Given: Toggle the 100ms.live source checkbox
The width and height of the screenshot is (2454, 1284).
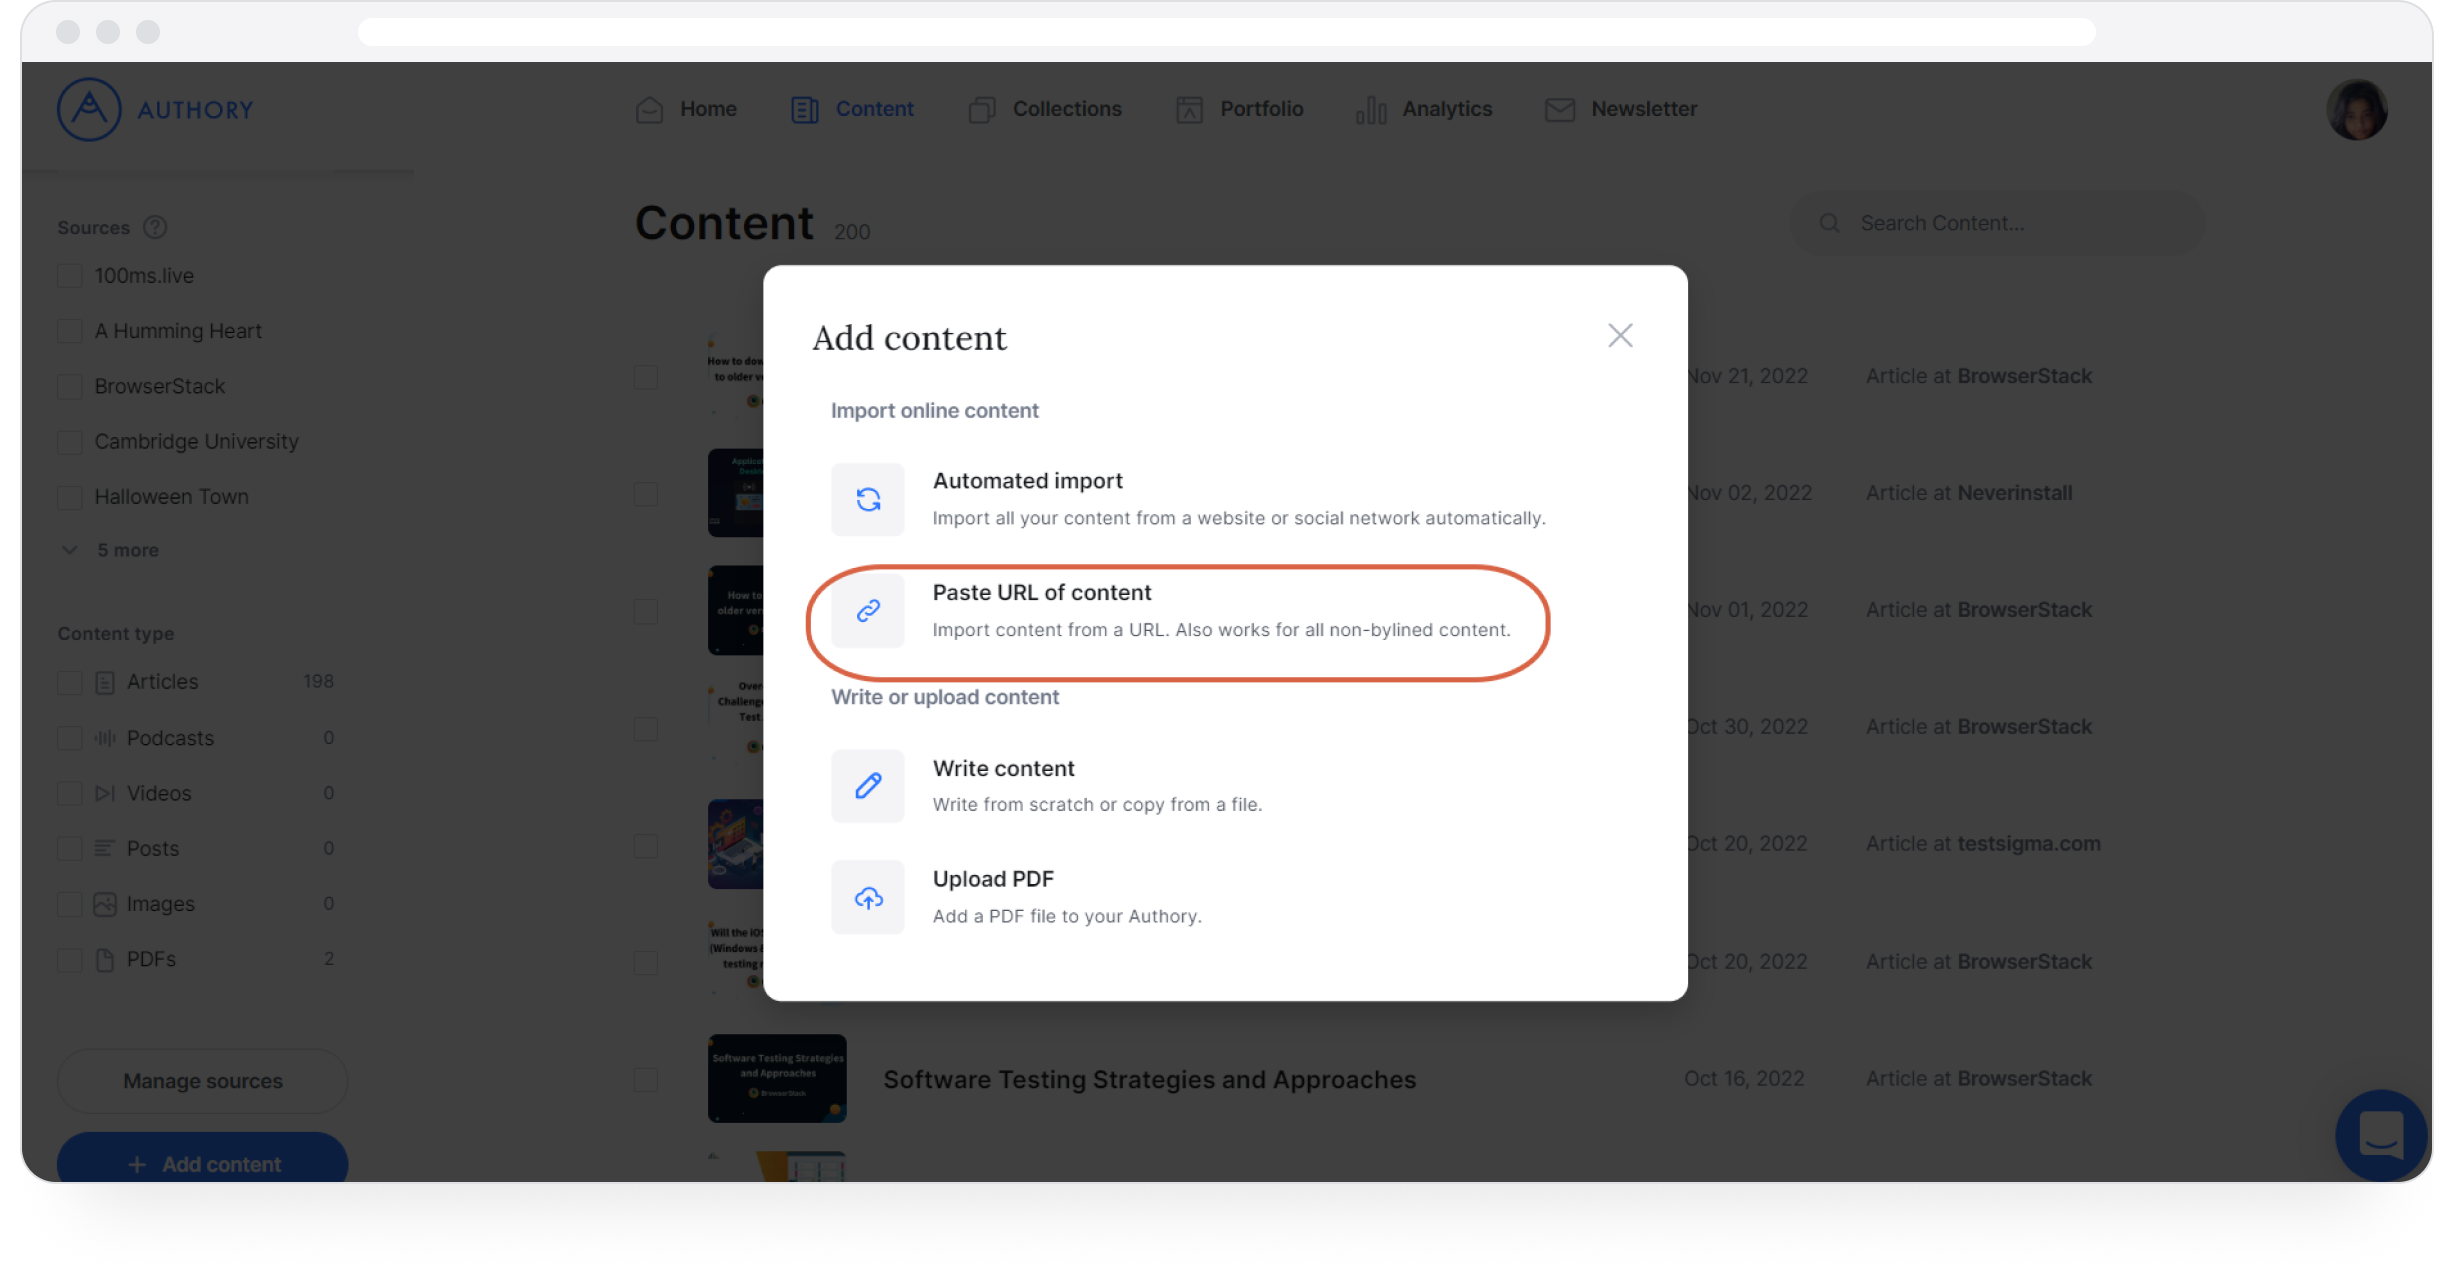Looking at the screenshot, I should (x=70, y=276).
